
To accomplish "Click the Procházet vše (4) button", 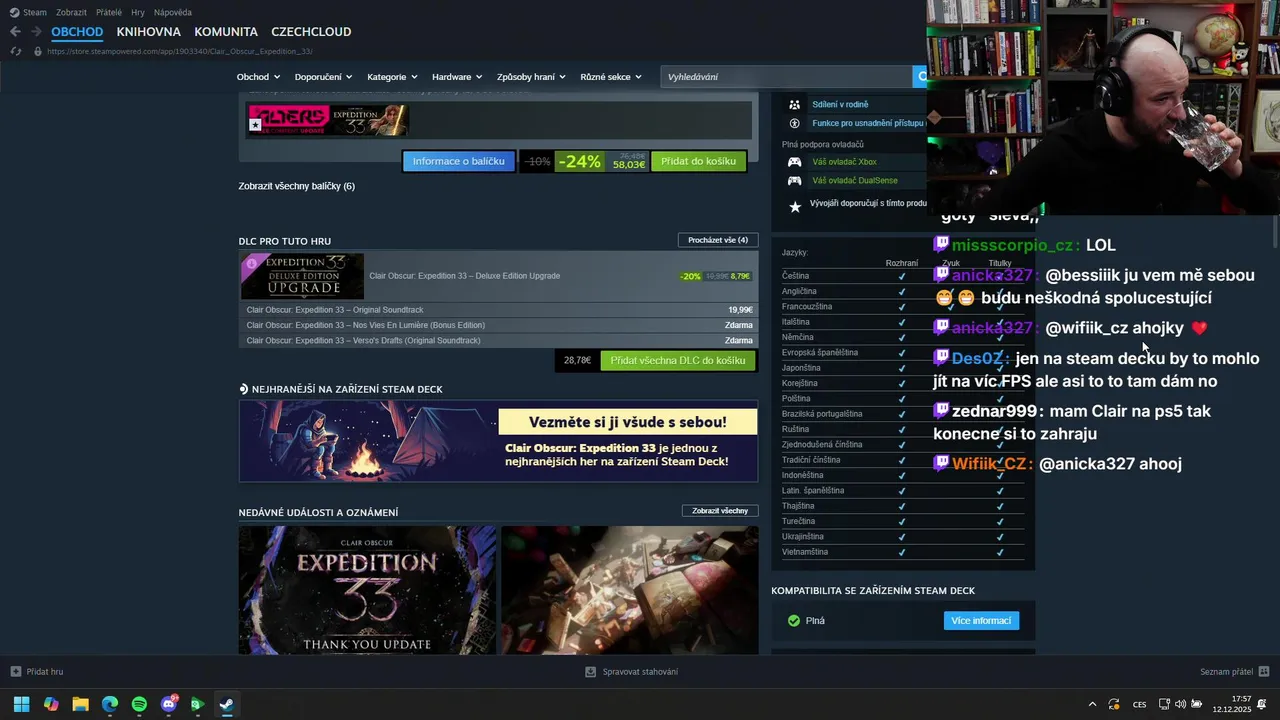I will [x=718, y=240].
